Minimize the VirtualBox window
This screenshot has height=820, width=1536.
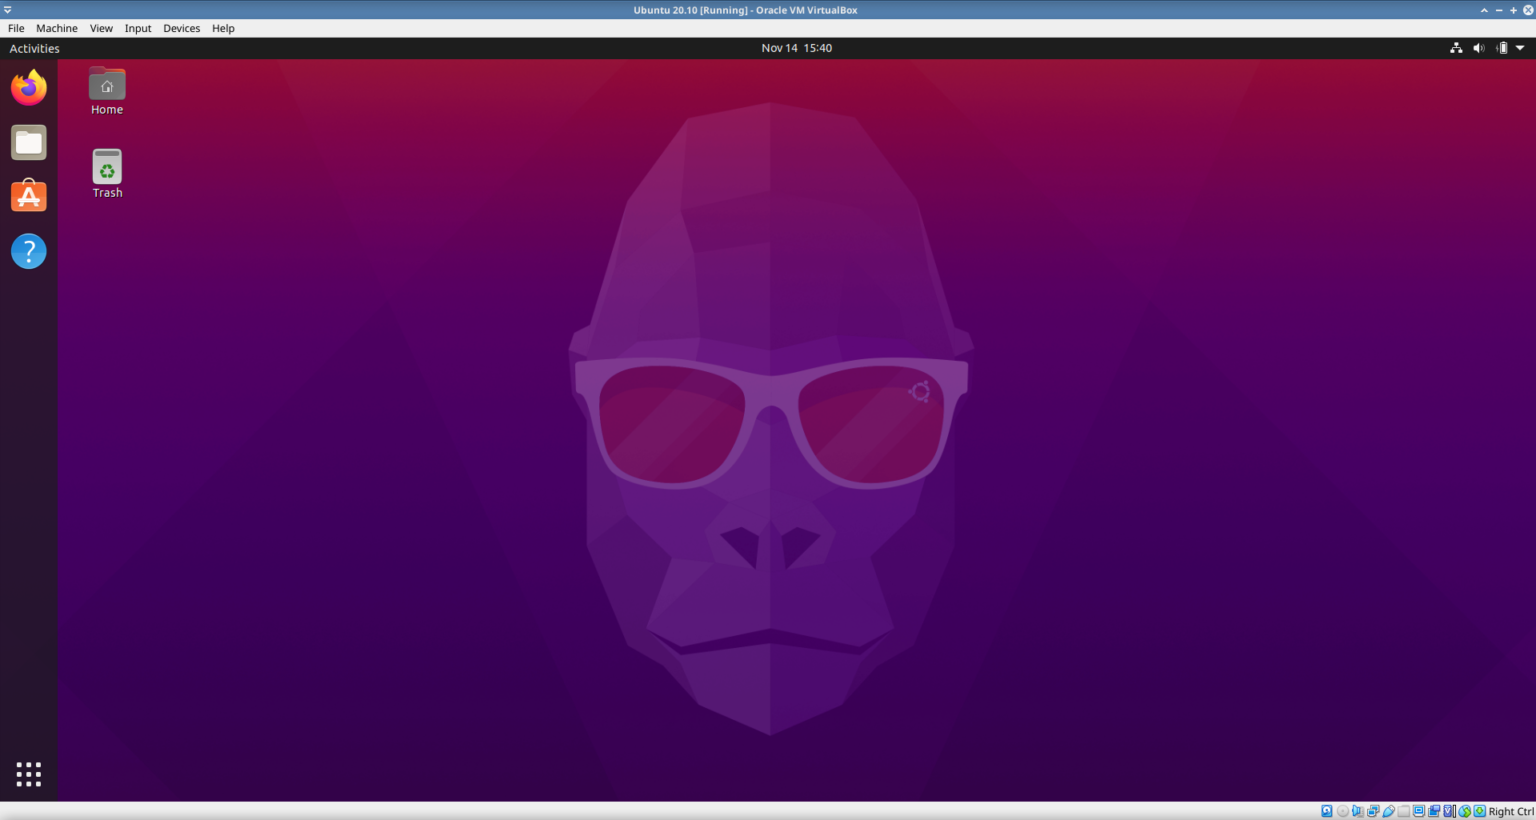click(1499, 10)
